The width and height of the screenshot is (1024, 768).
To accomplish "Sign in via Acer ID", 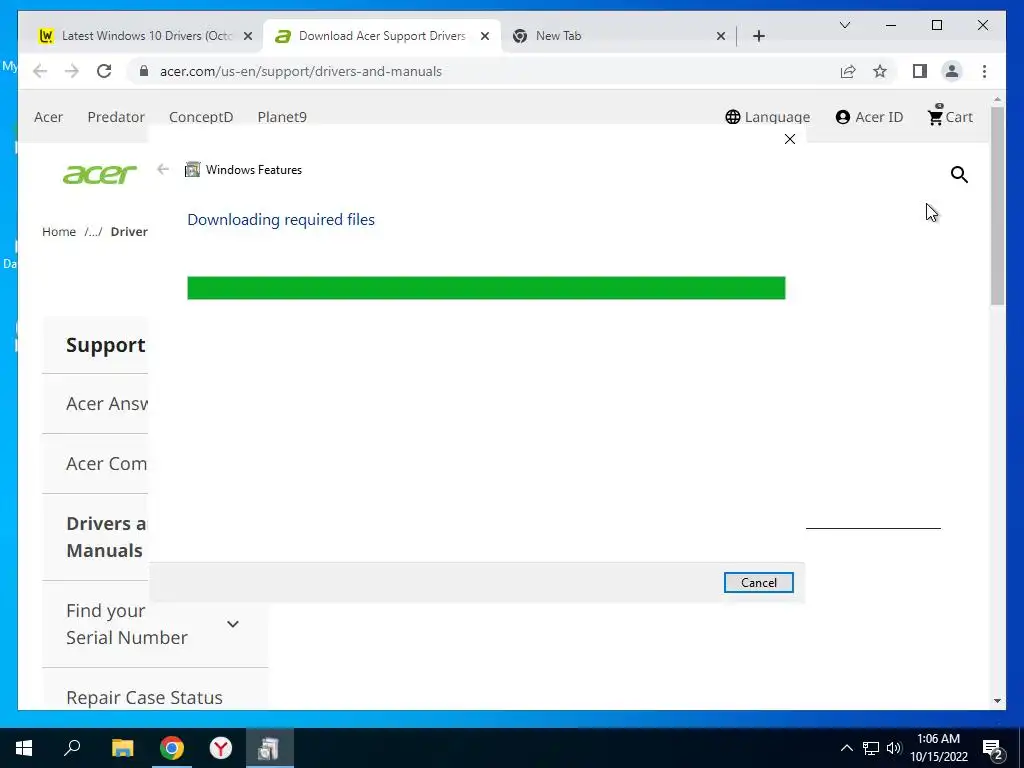I will 869,117.
